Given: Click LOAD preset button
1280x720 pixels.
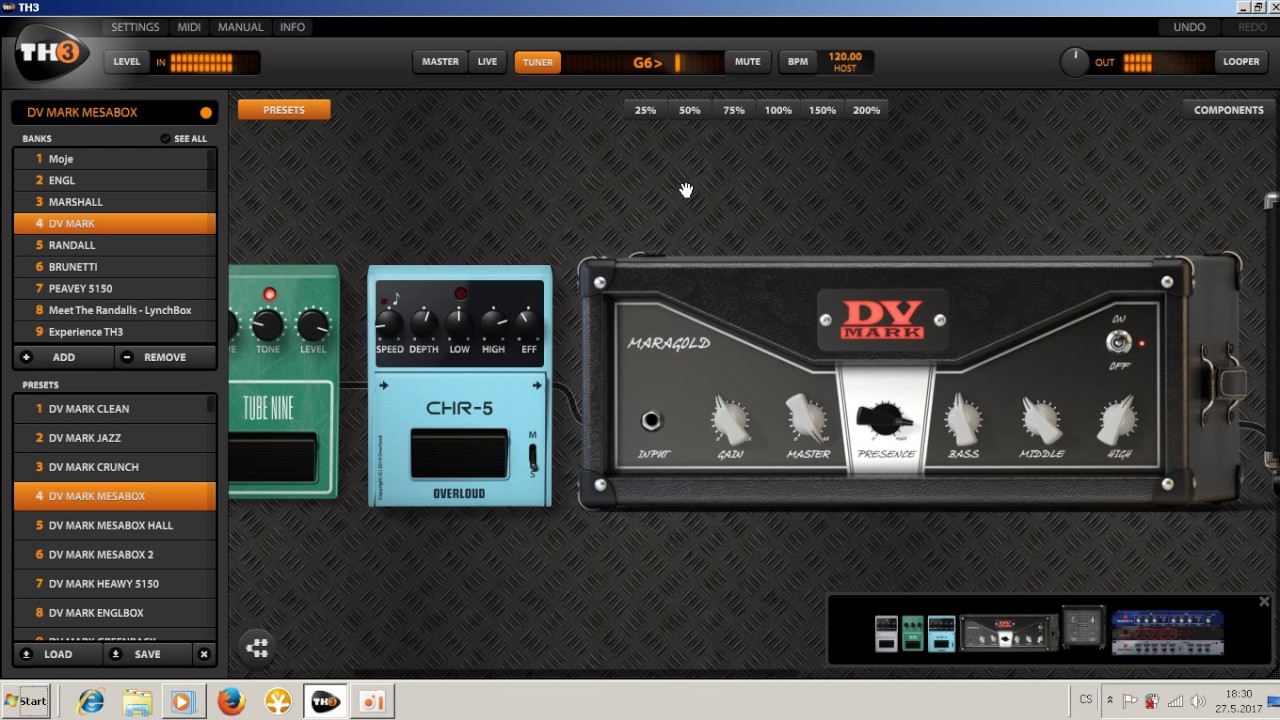Looking at the screenshot, I should click(x=58, y=654).
